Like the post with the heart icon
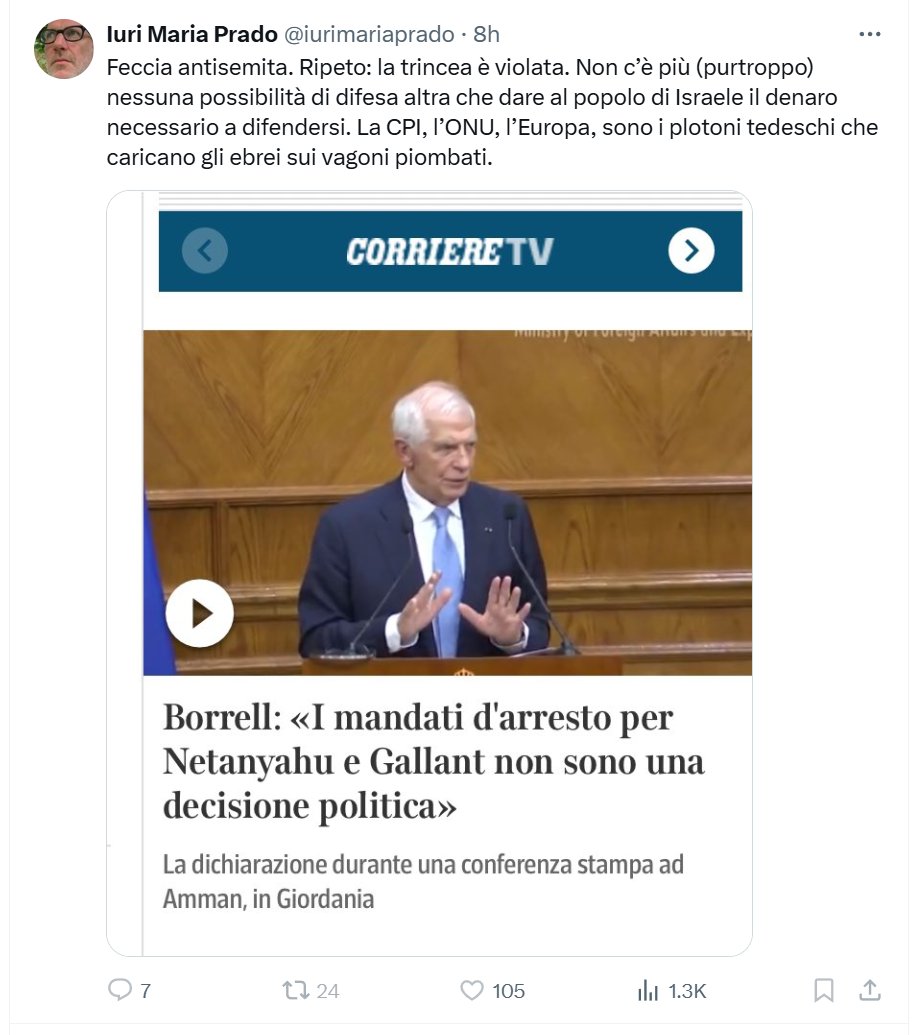This screenshot has width=924, height=1035. point(471,990)
